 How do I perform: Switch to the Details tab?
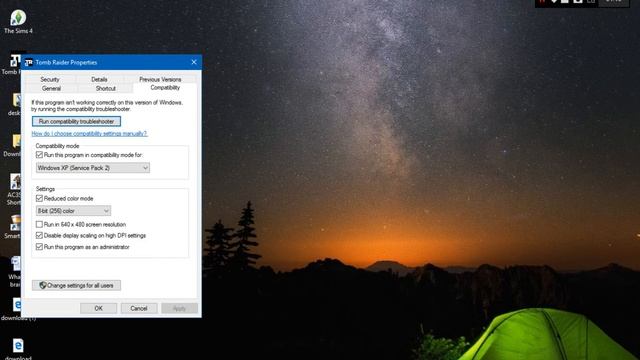pos(99,79)
